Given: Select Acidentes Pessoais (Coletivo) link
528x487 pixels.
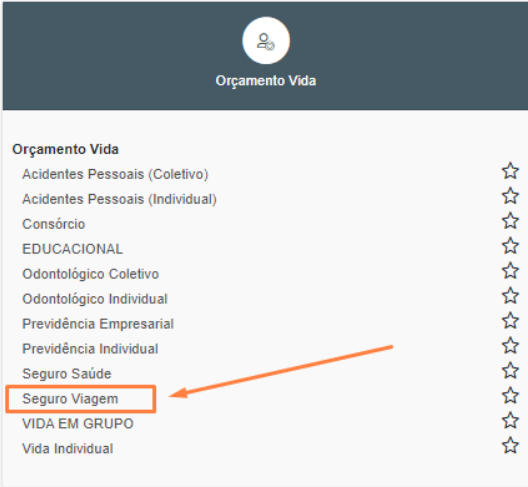Looking at the screenshot, I should tap(115, 174).
